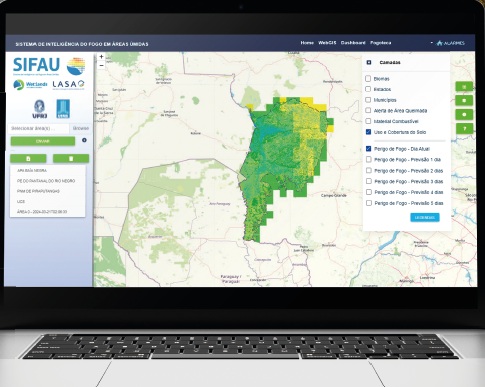Collapse the Camadas layers panel

[369, 62]
